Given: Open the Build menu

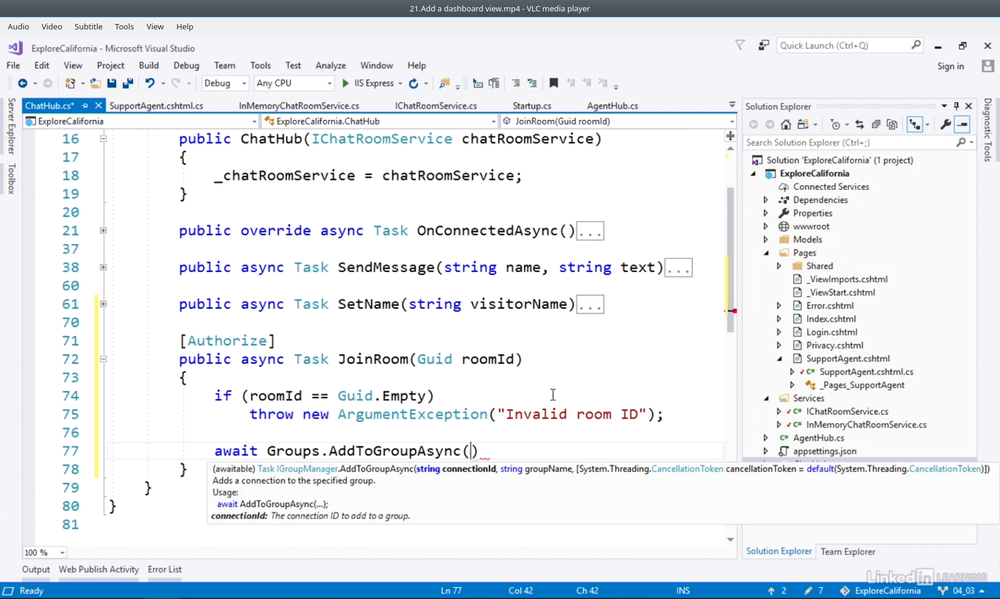Looking at the screenshot, I should coord(149,66).
